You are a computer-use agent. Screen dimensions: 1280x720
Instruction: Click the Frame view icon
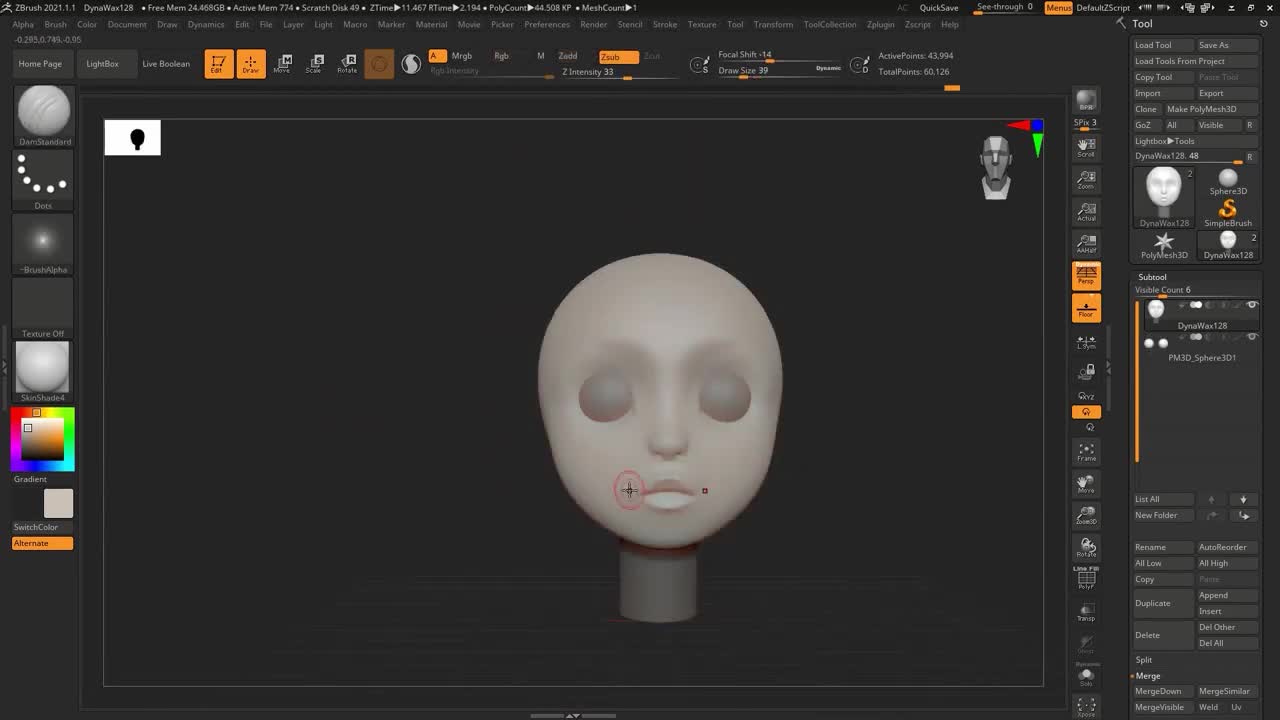click(1086, 452)
